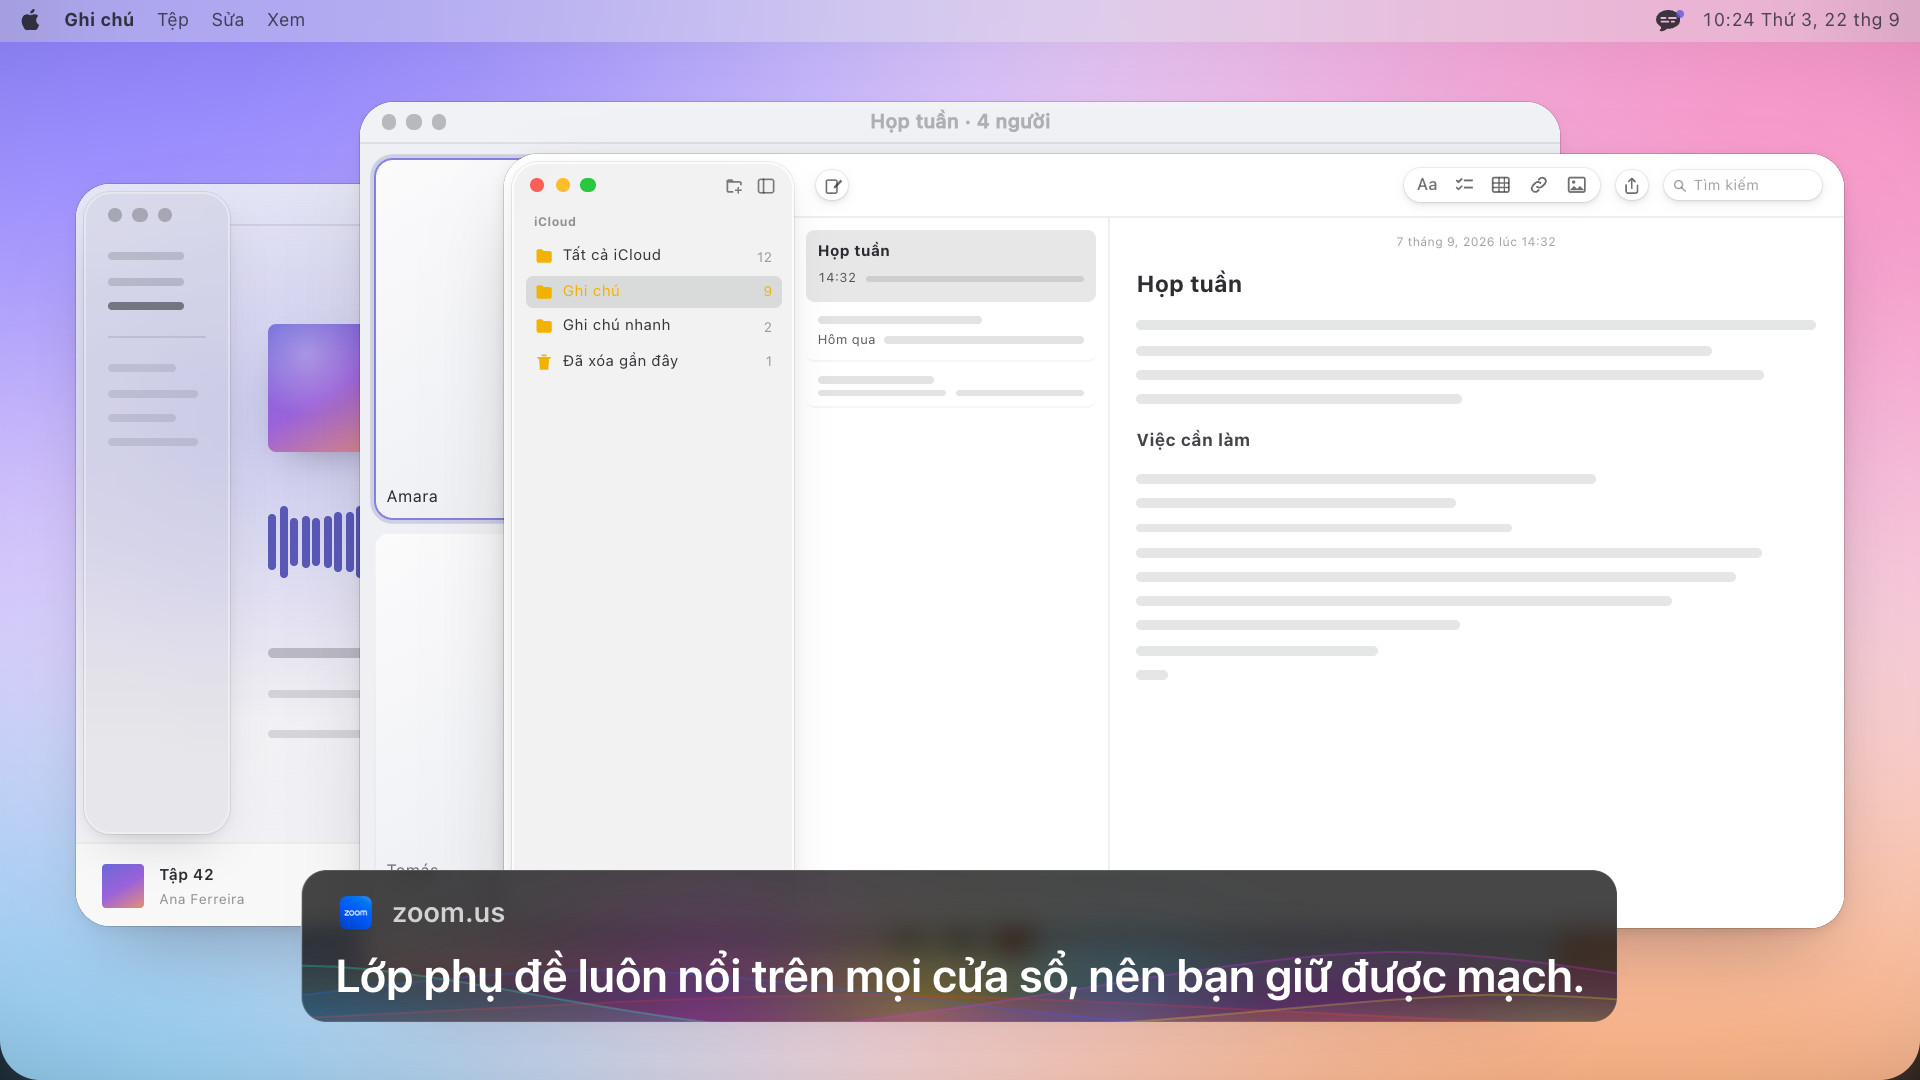Insert media using the image icon
Image resolution: width=1920 pixels, height=1080 pixels.
click(x=1577, y=185)
